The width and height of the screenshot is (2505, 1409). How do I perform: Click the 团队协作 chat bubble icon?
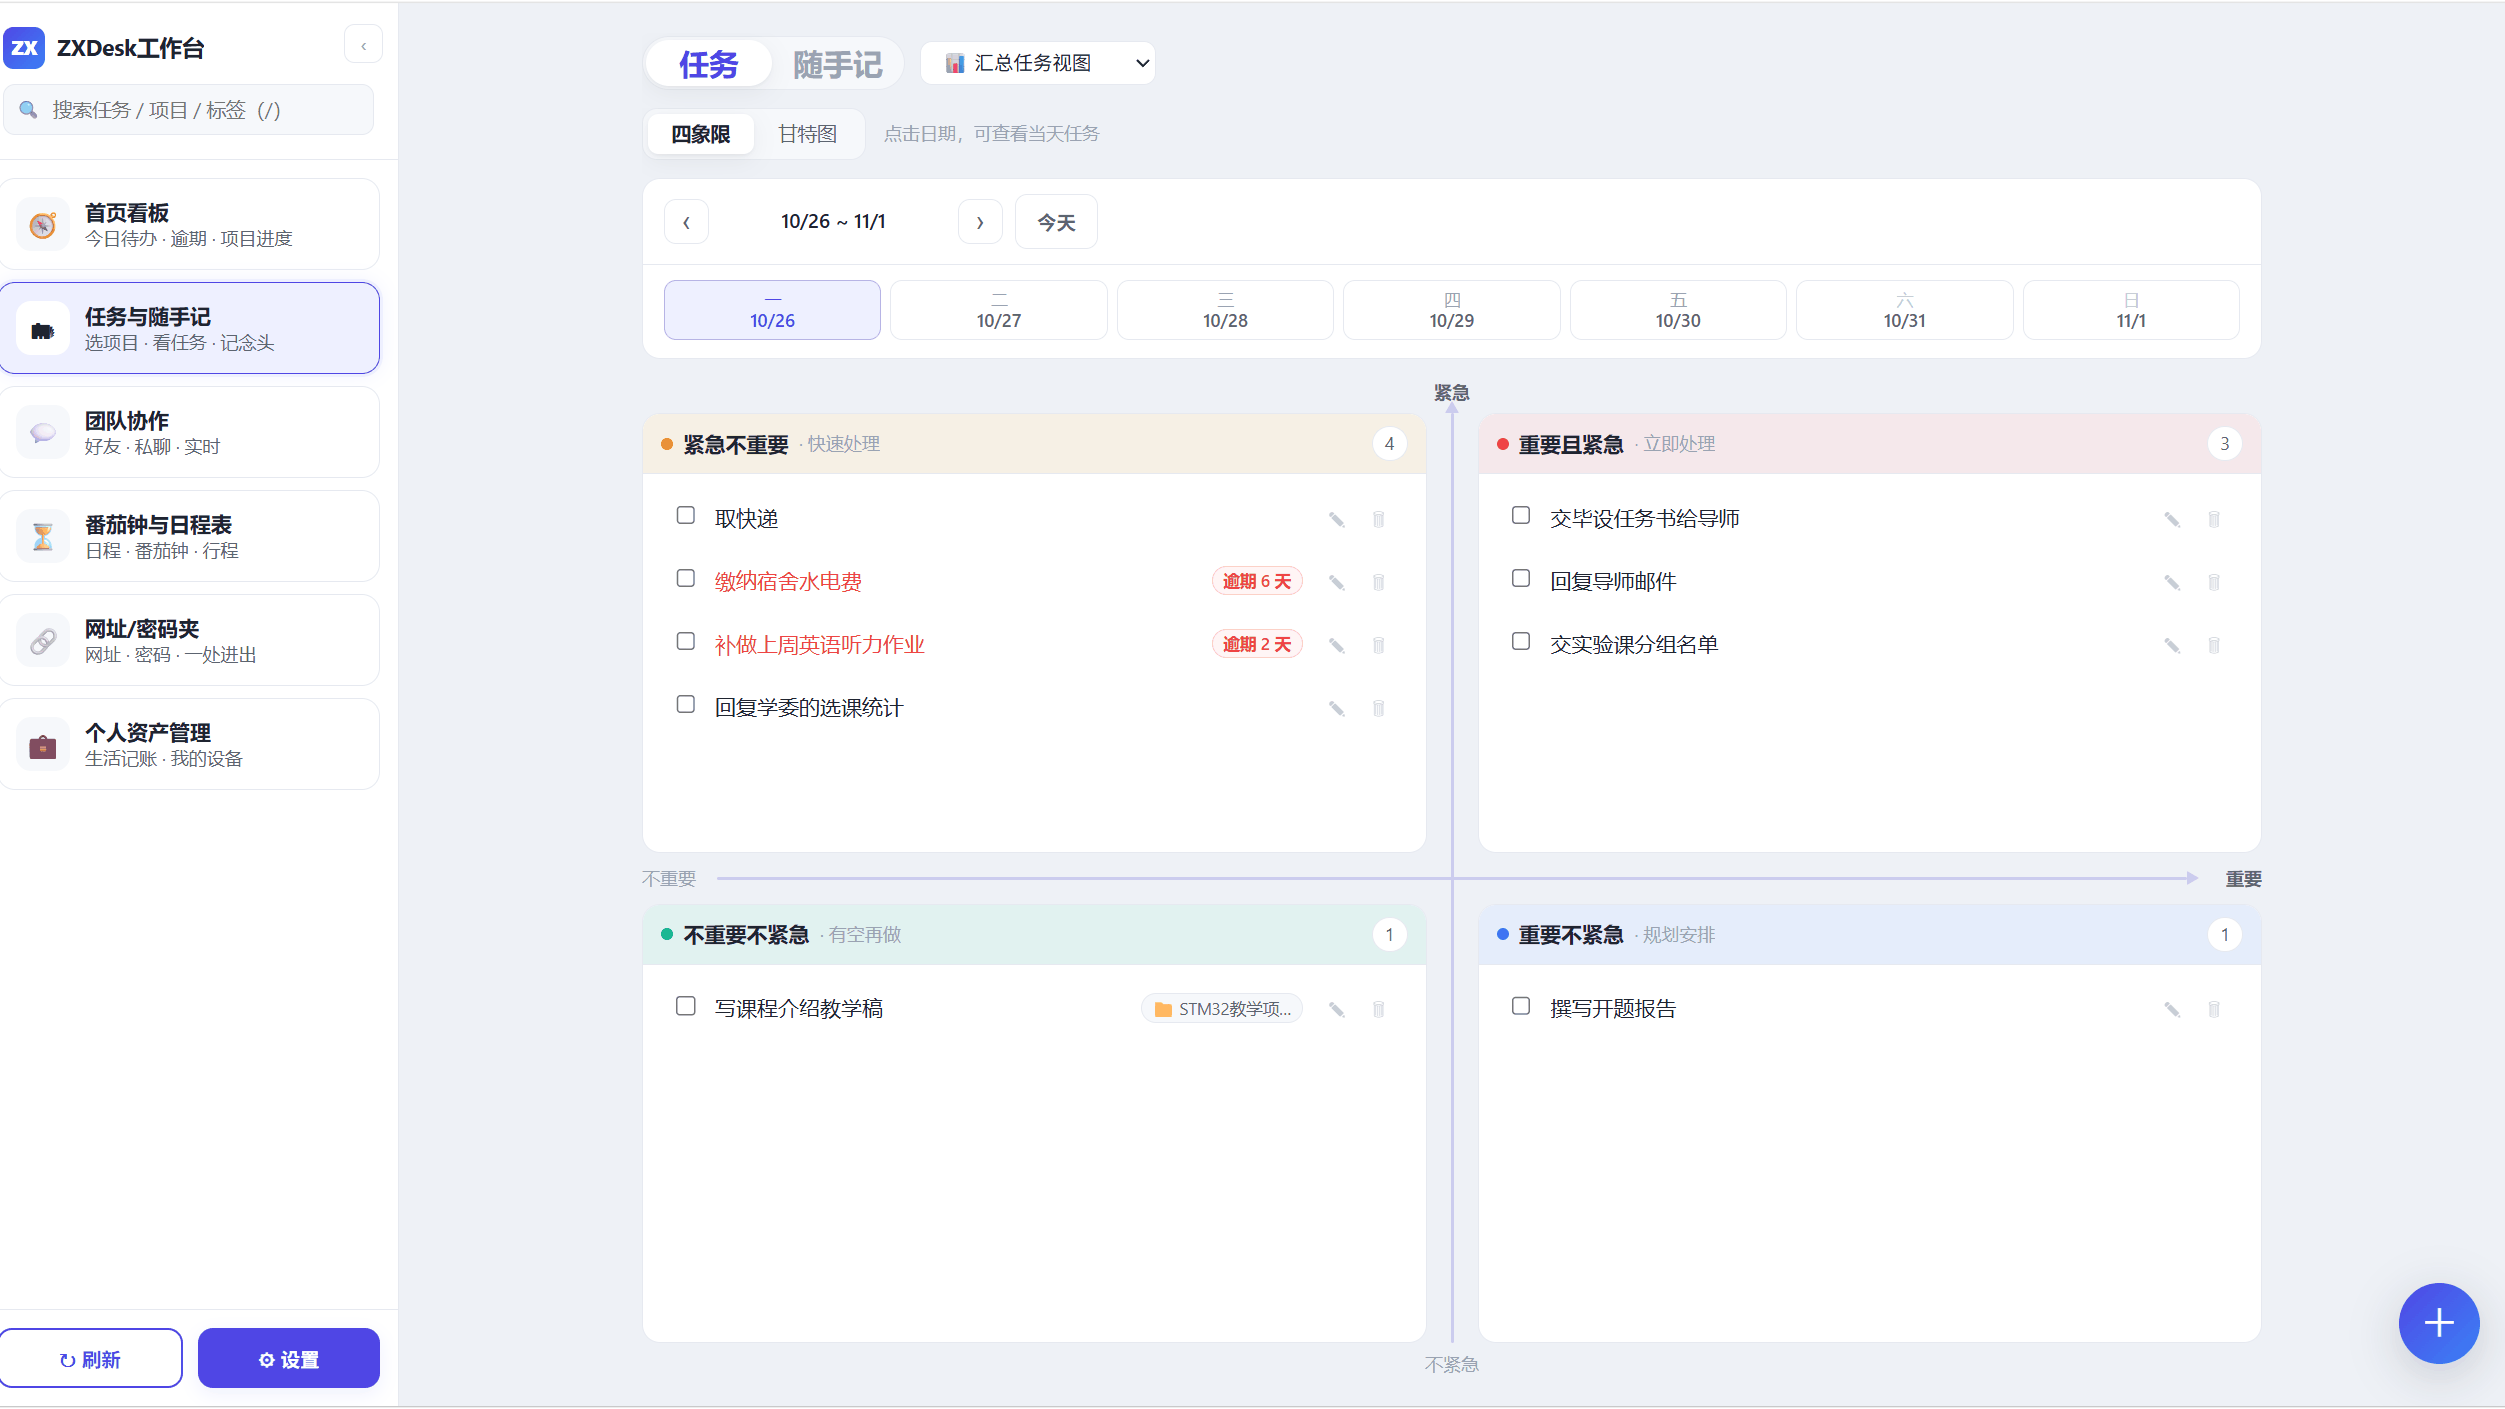42,433
